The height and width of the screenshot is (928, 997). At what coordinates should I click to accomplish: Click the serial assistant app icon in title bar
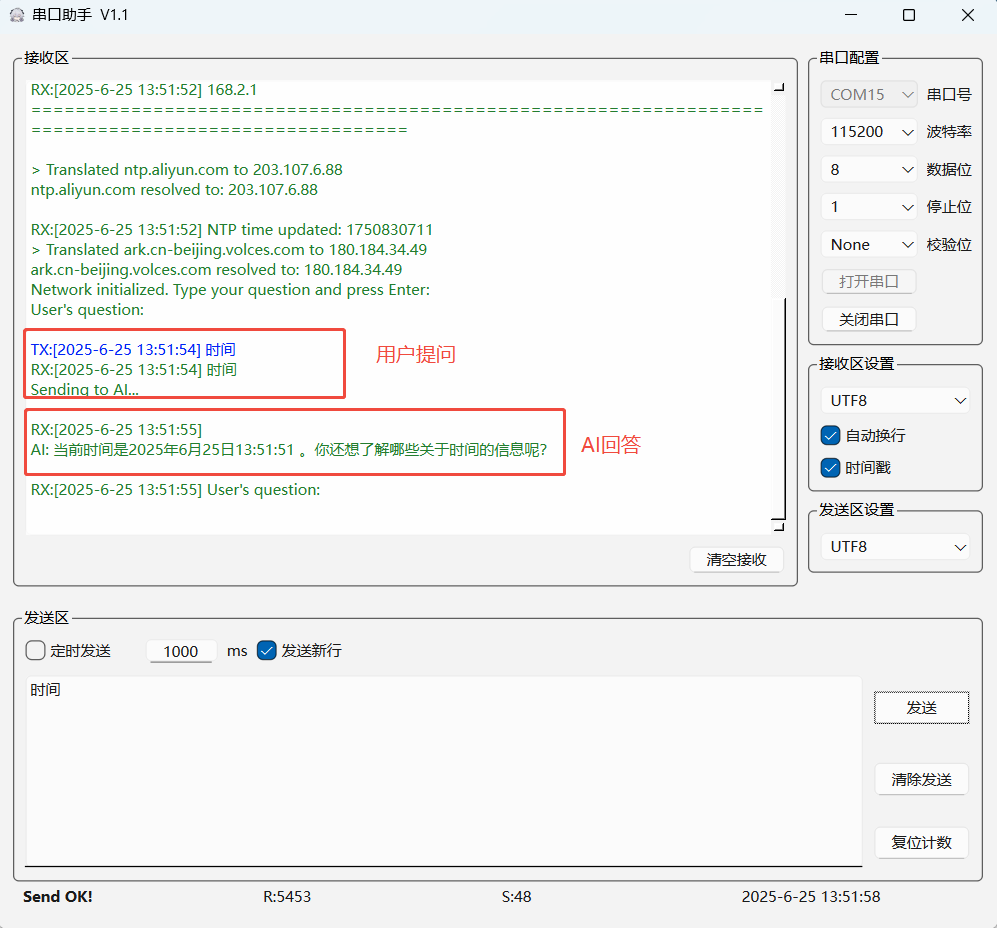pyautogui.click(x=16, y=15)
